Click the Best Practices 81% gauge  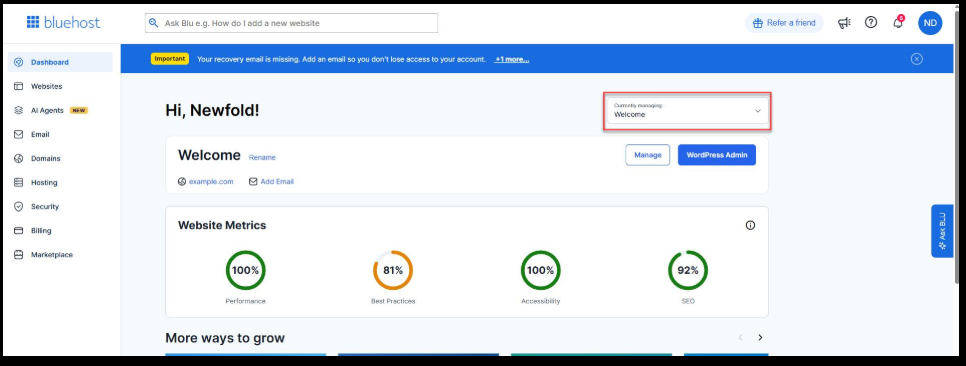click(x=393, y=270)
